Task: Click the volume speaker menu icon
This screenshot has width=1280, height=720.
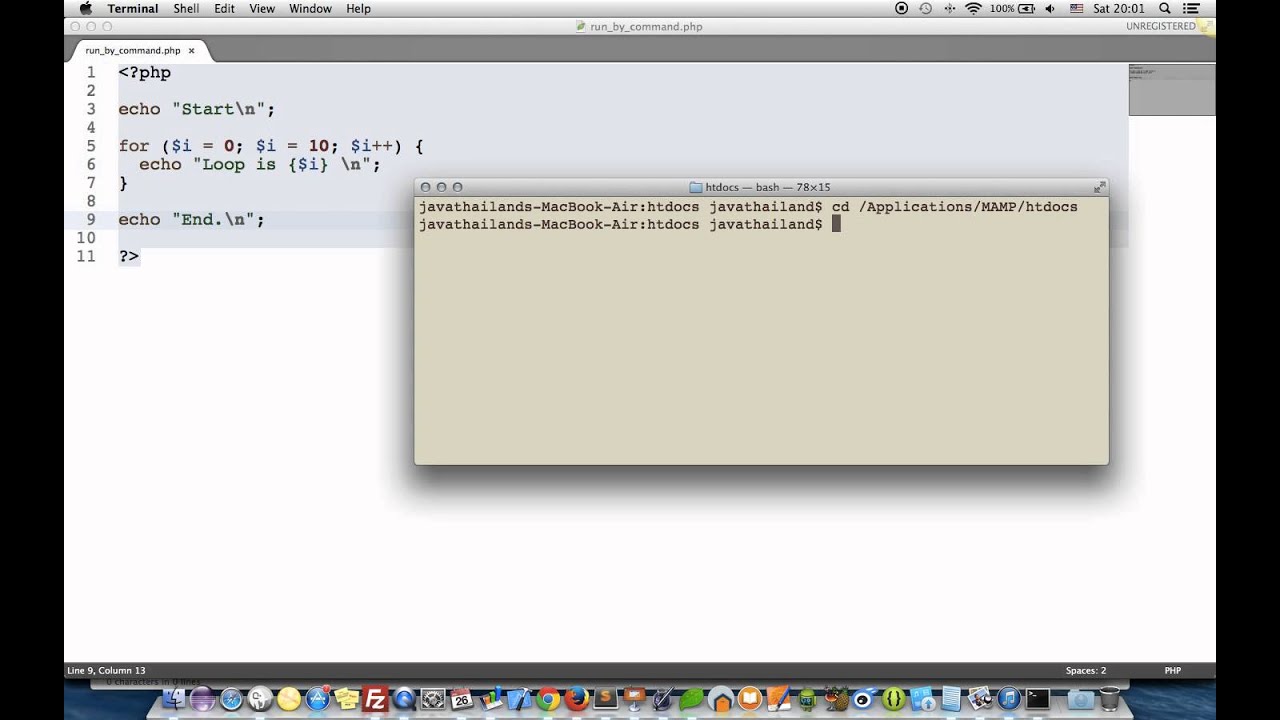Action: click(x=1049, y=8)
